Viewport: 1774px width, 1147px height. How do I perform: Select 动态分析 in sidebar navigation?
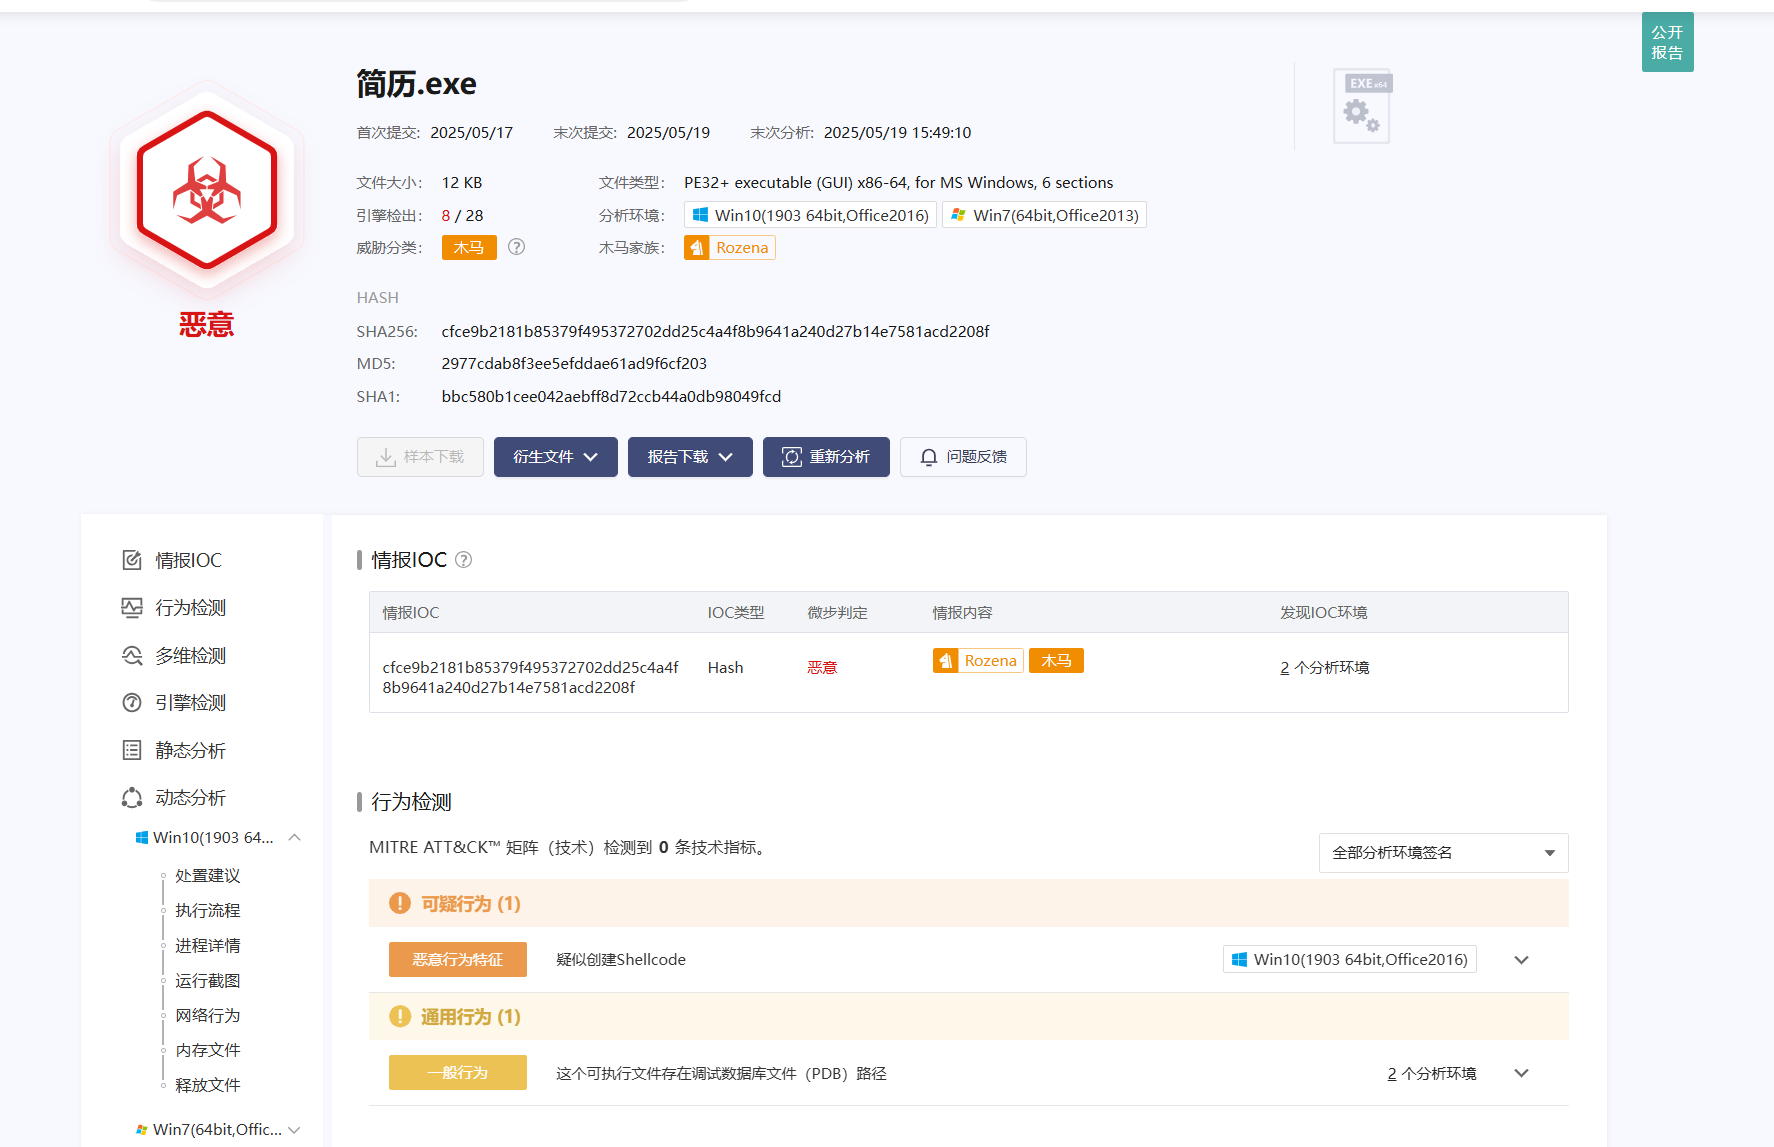click(x=190, y=798)
